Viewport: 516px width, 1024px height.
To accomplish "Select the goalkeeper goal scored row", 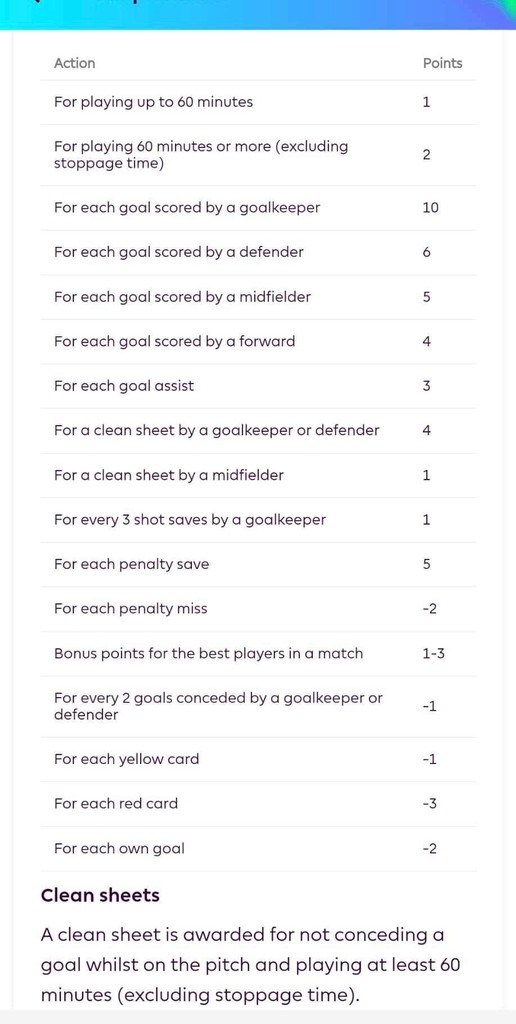I will pos(258,208).
